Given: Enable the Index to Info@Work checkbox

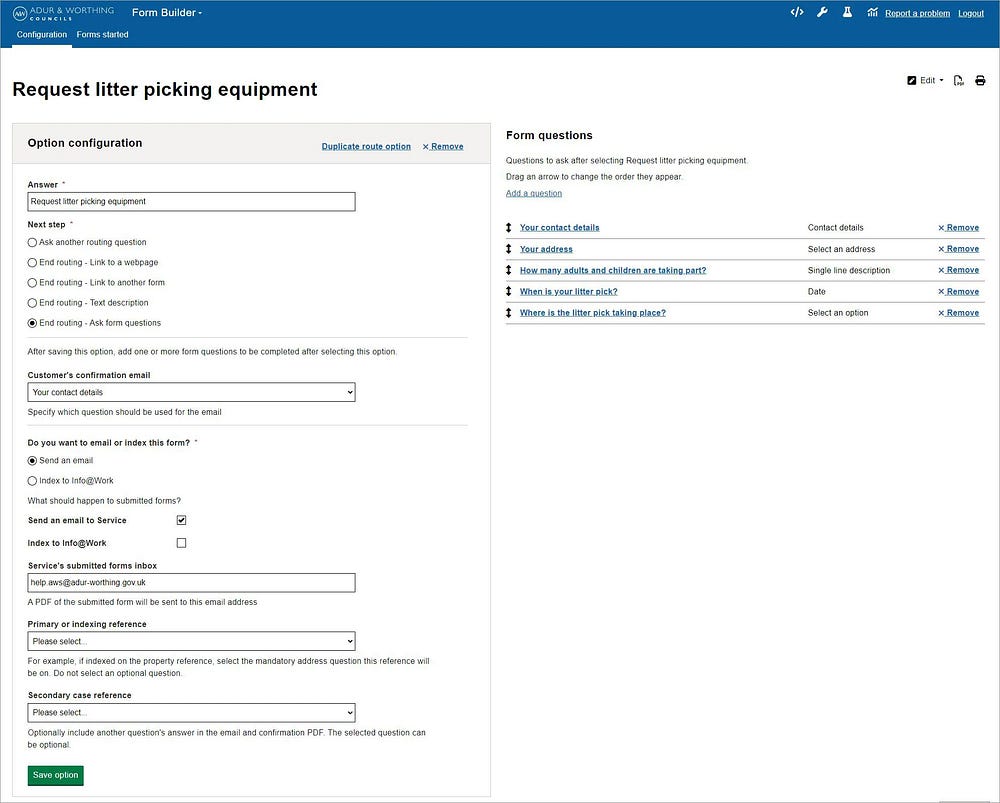Looking at the screenshot, I should tap(181, 542).
